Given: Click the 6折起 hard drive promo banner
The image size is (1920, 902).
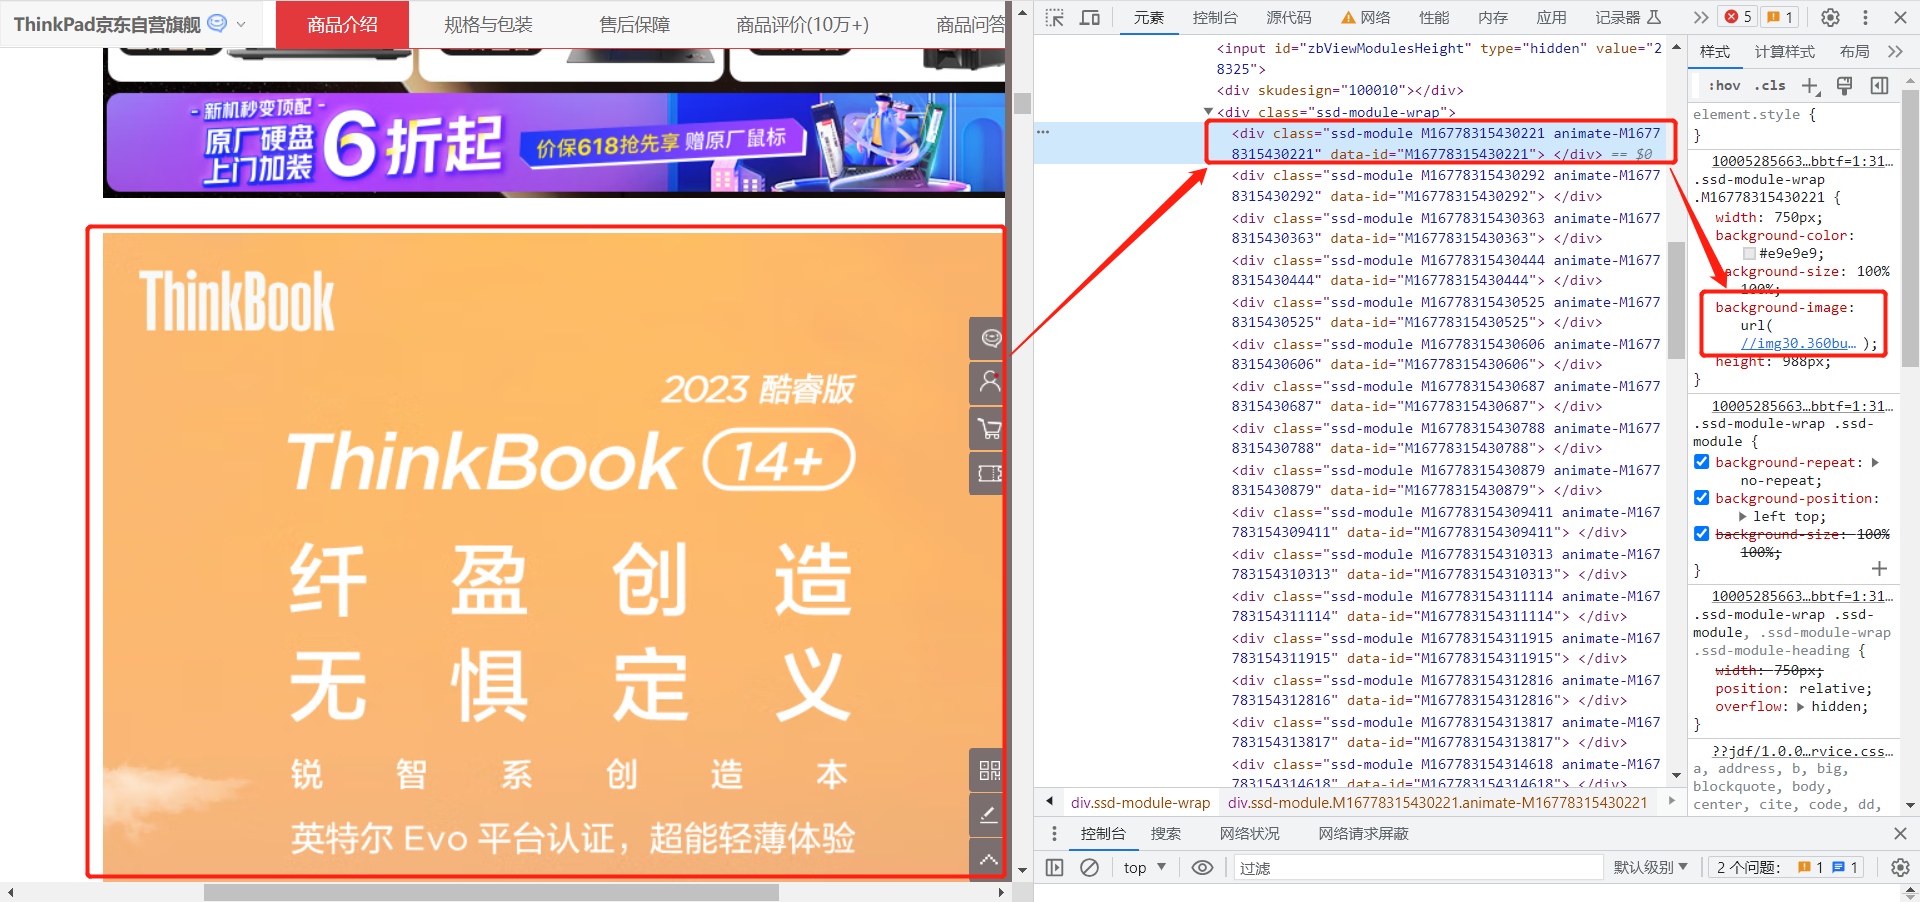Looking at the screenshot, I should (x=555, y=143).
